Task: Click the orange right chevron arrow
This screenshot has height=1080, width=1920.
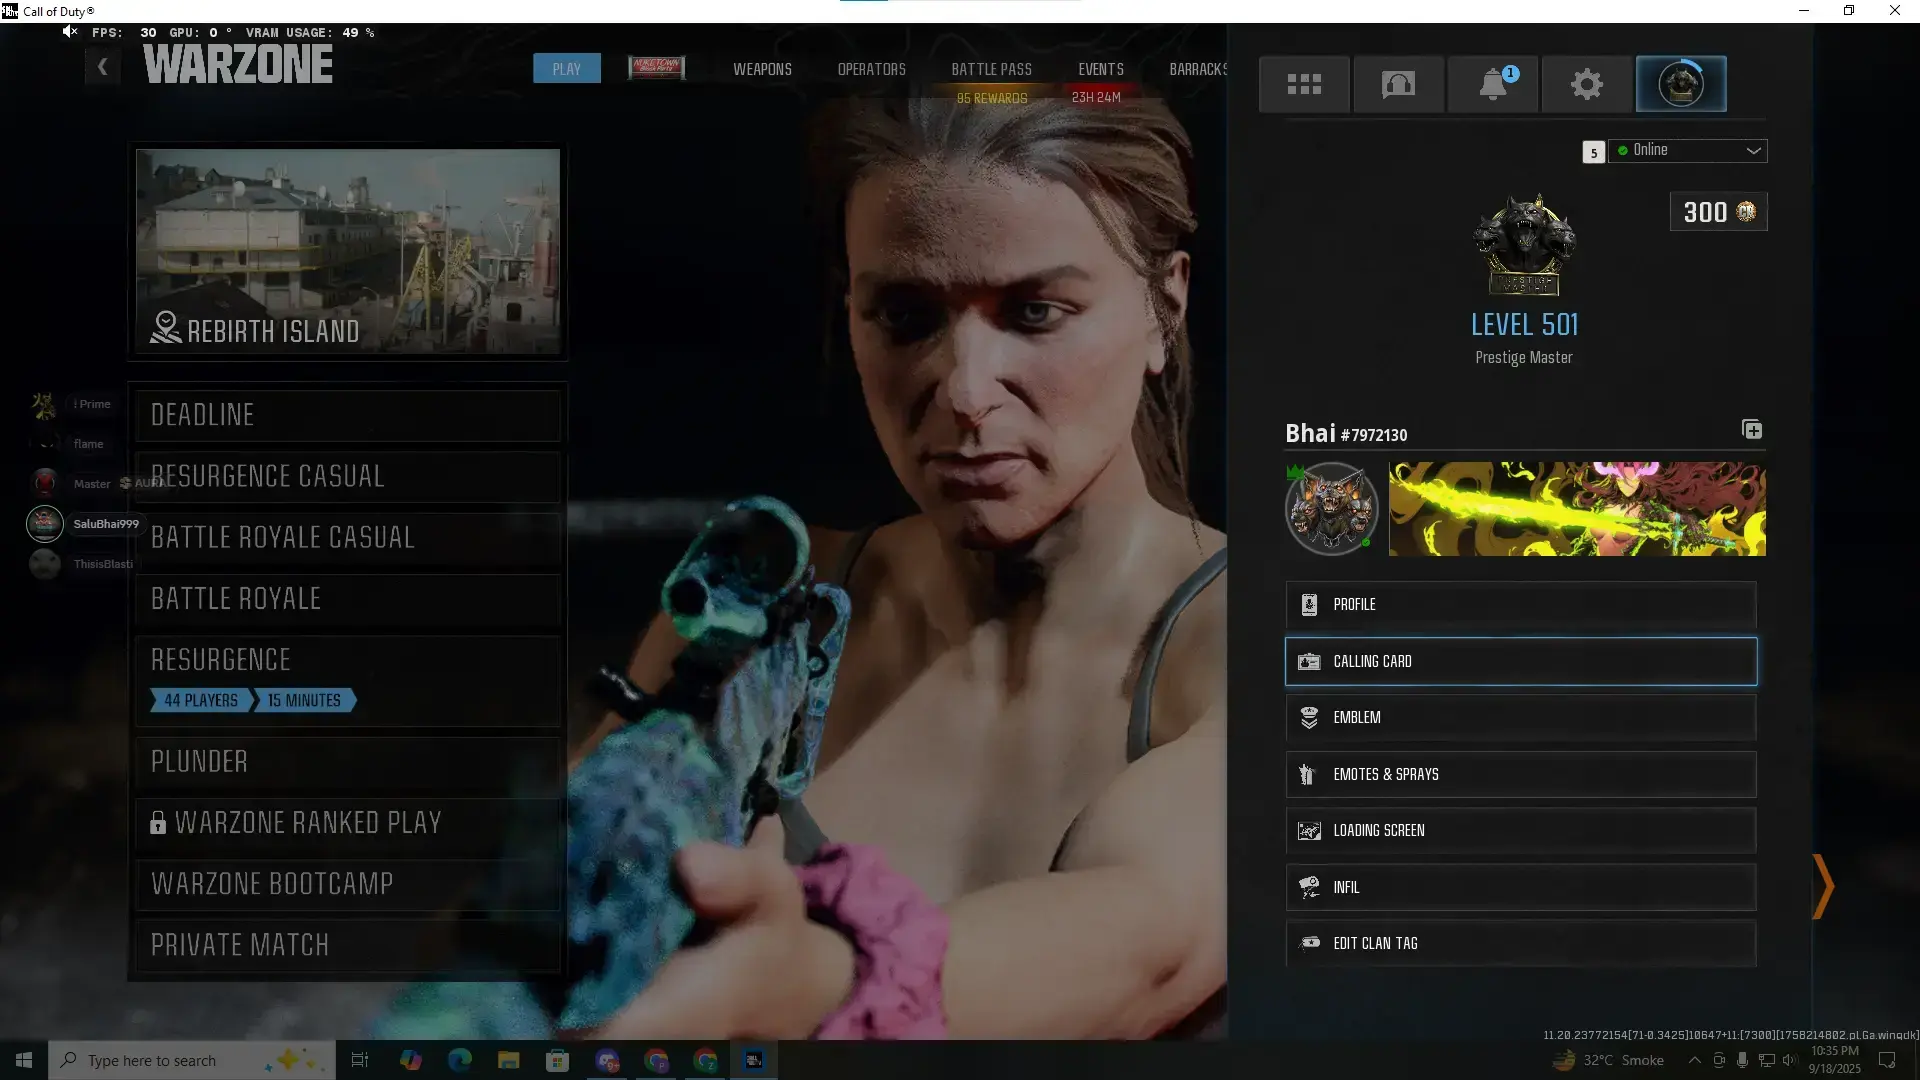Action: 1823,886
